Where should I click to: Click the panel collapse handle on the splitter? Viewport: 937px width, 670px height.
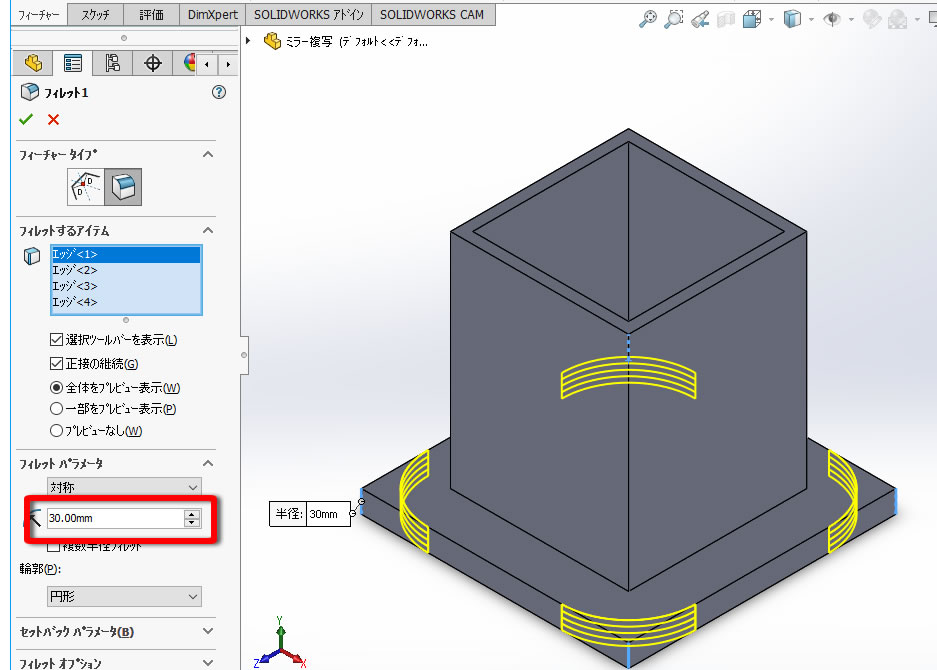click(x=244, y=355)
